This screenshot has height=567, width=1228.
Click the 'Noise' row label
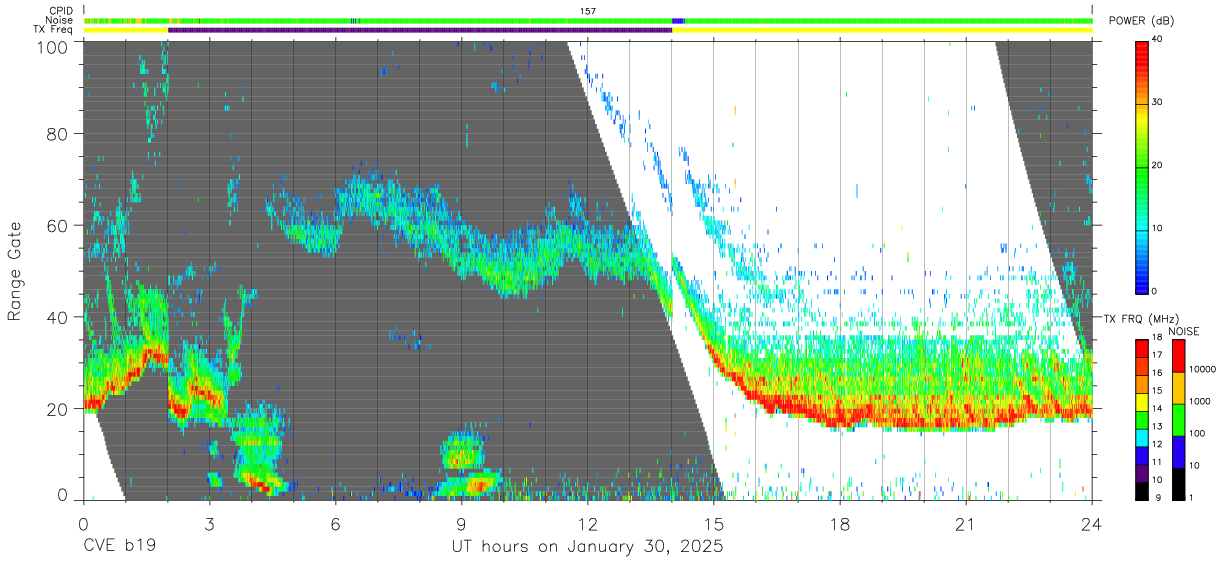point(60,20)
